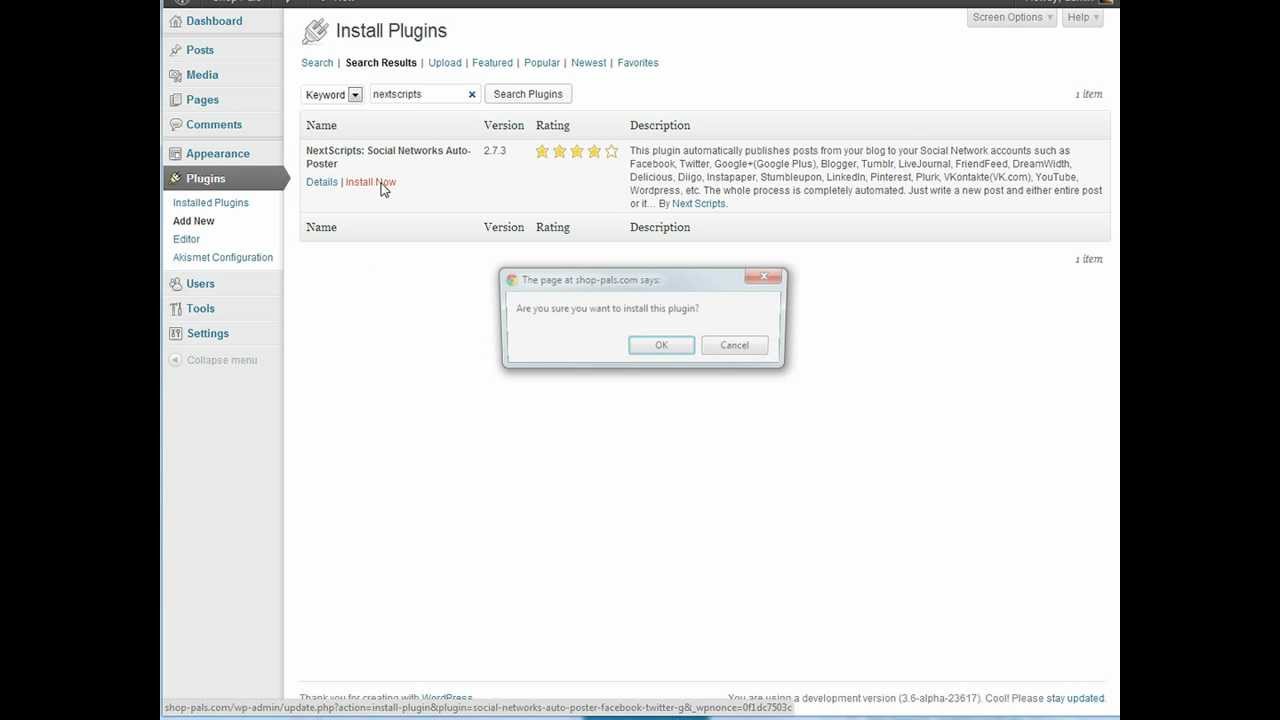Screen dimensions: 1280x720
Task: Switch to the Upload tab
Action: pos(445,63)
